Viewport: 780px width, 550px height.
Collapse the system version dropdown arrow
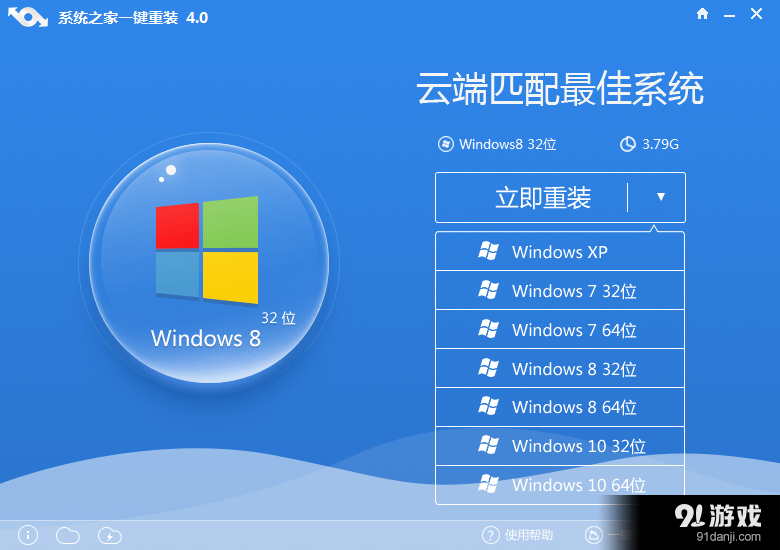[x=660, y=197]
